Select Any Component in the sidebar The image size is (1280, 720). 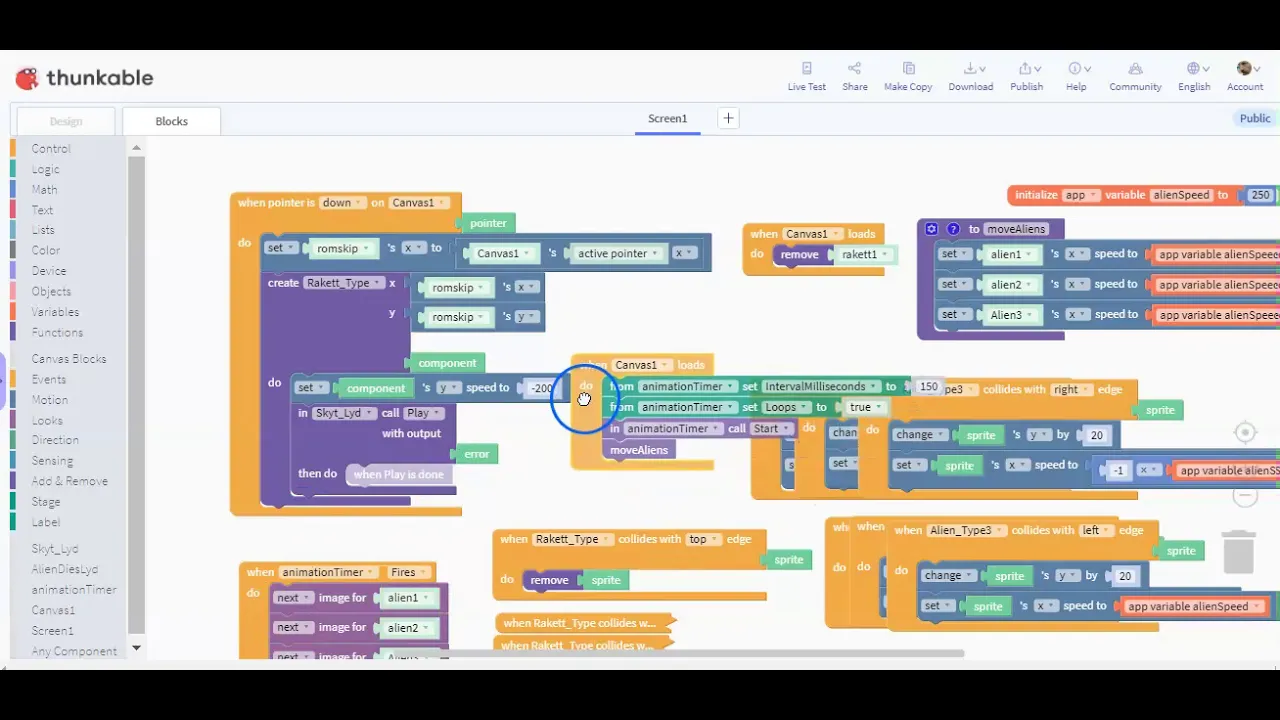click(x=74, y=651)
